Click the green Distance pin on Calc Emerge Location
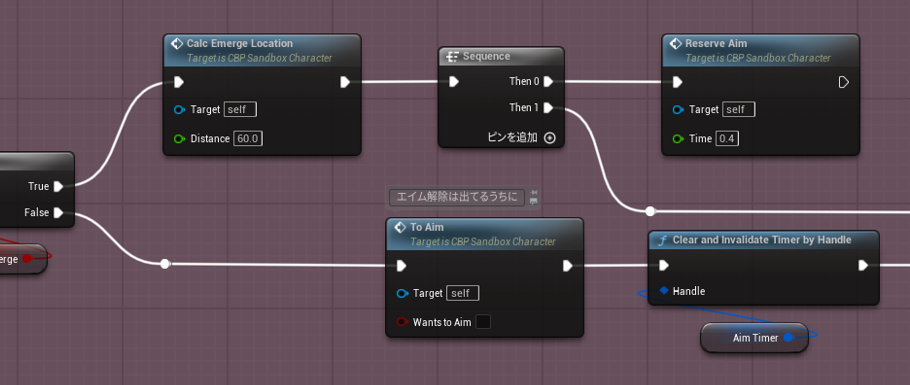910x385 pixels. tap(179, 139)
